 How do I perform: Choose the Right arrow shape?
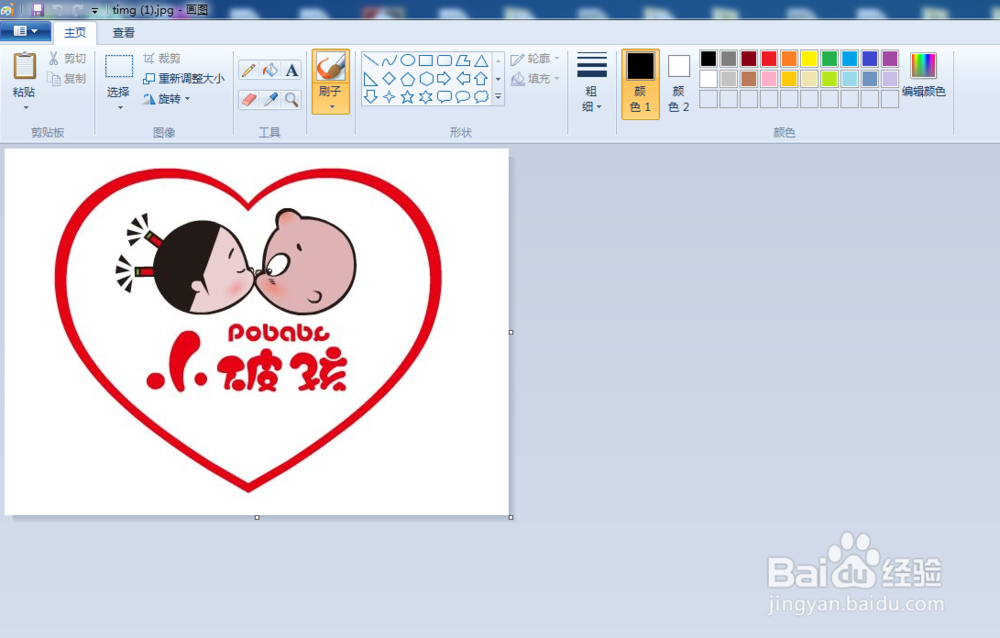pos(445,79)
